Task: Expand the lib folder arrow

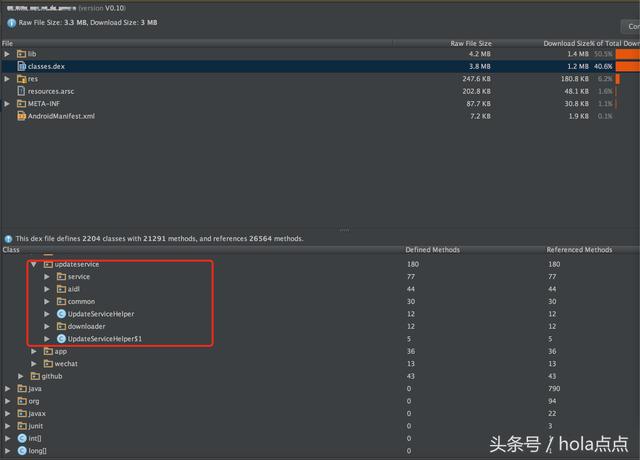Action: pyautogui.click(x=7, y=54)
